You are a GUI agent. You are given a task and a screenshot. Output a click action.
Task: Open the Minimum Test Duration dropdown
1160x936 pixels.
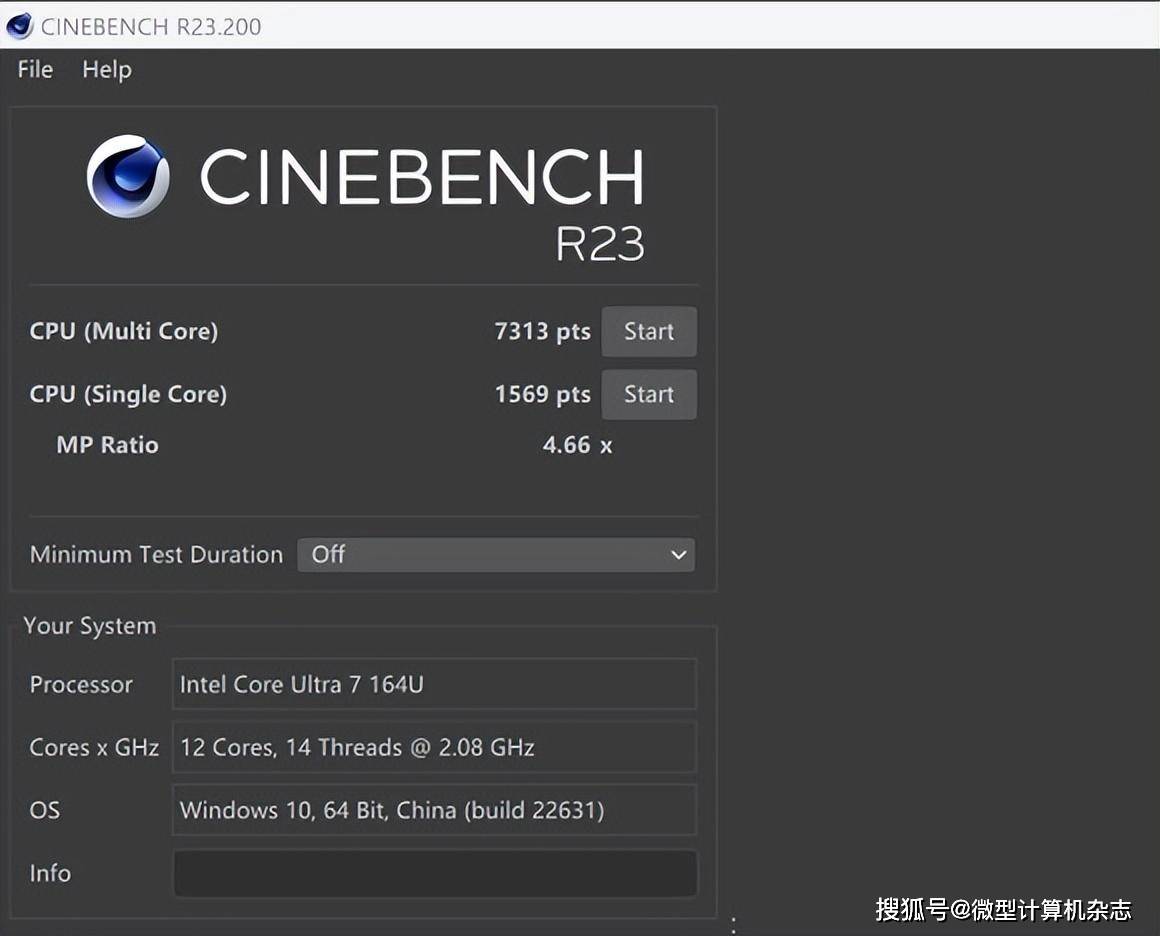[496, 554]
